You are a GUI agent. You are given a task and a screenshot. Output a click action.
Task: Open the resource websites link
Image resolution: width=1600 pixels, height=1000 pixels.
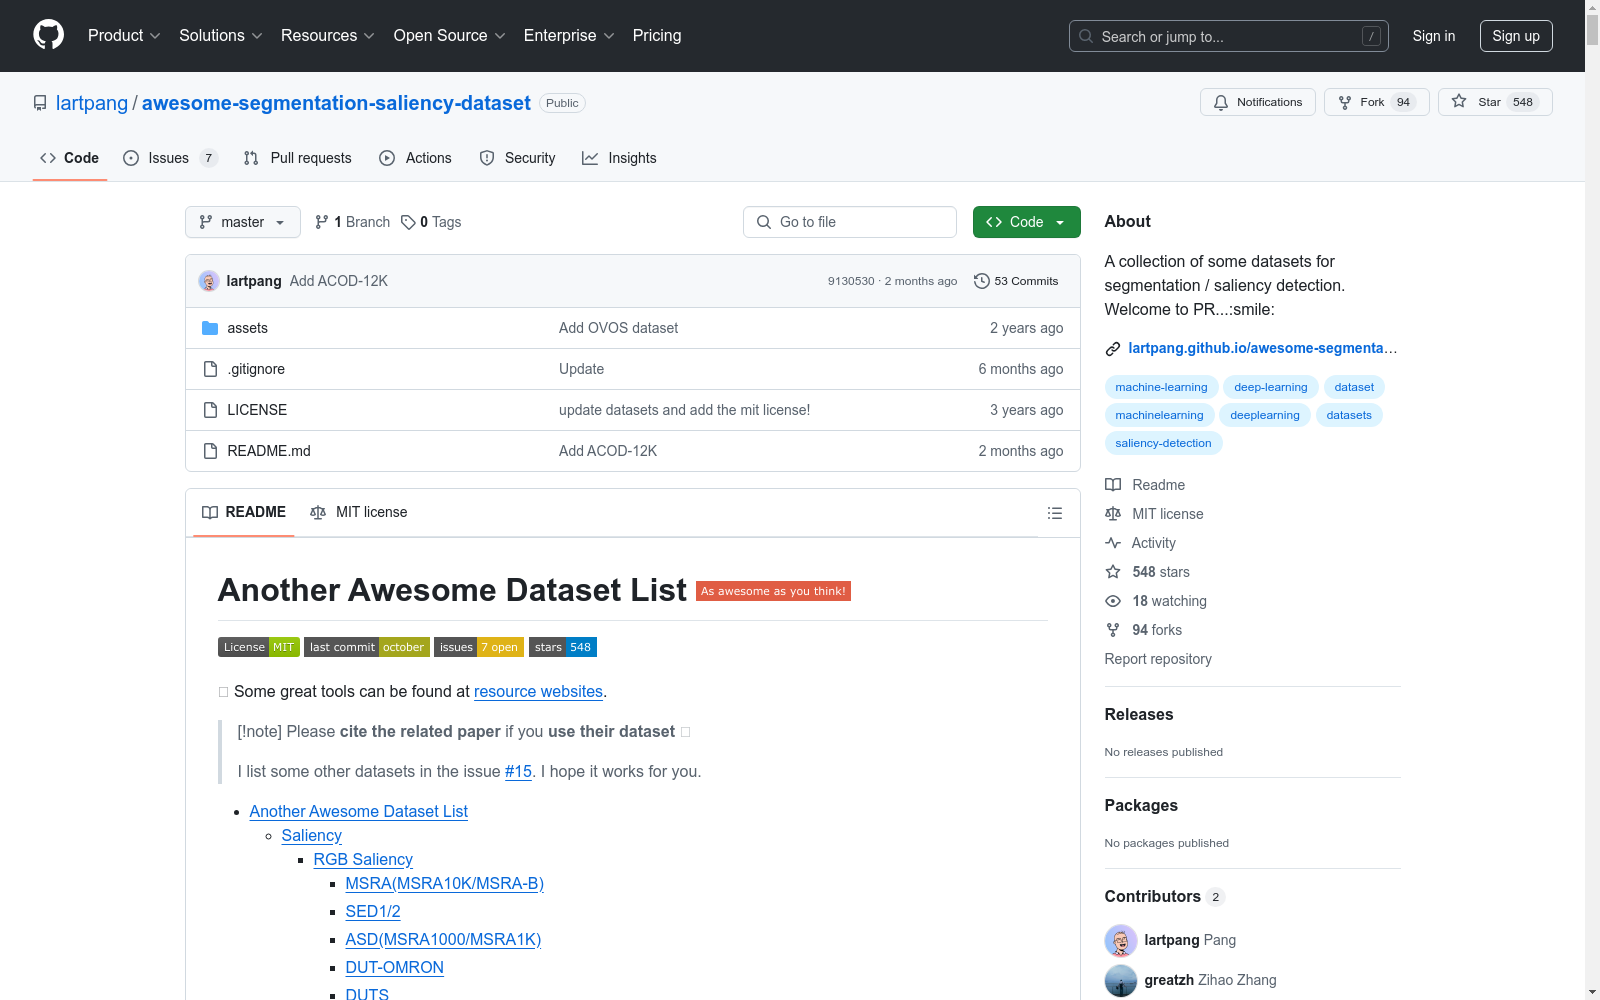[x=538, y=691]
